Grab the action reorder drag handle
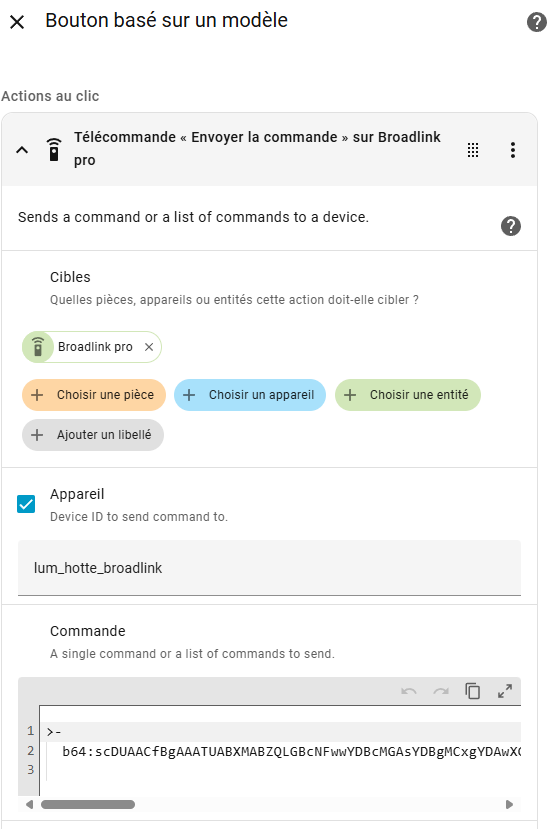560x829 pixels. [x=473, y=150]
